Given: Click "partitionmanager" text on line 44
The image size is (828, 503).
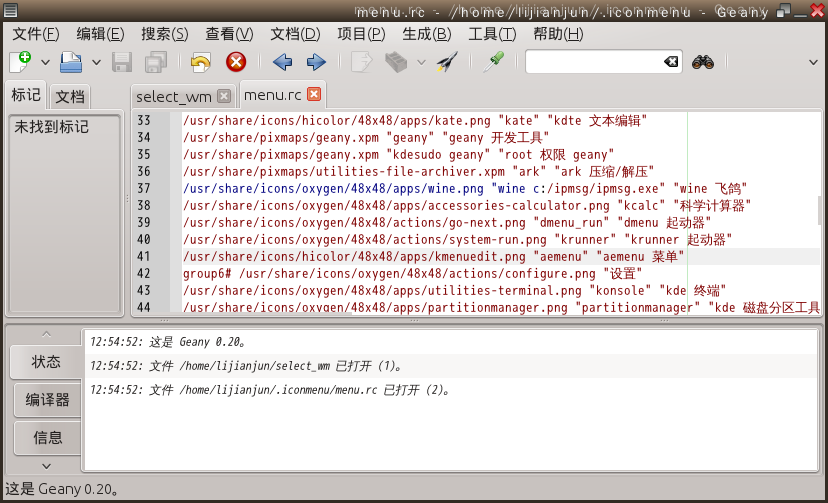Looking at the screenshot, I should pyautogui.click(x=637, y=307).
